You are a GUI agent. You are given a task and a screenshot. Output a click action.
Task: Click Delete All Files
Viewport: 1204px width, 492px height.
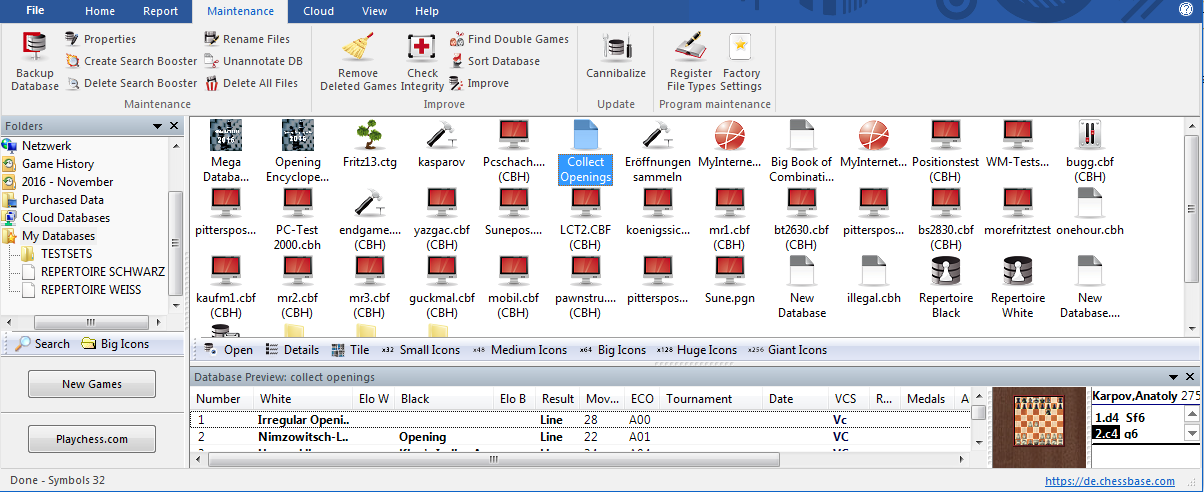coord(251,83)
